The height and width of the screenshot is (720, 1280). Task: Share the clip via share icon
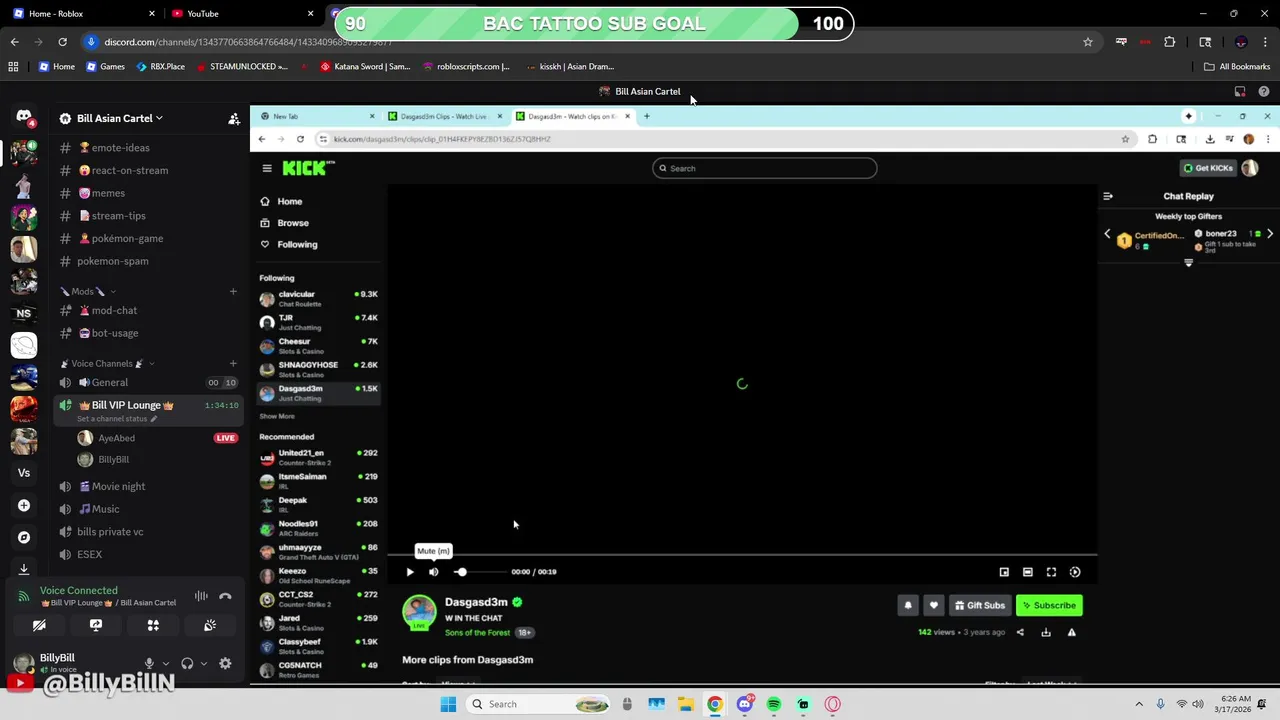click(x=1020, y=632)
